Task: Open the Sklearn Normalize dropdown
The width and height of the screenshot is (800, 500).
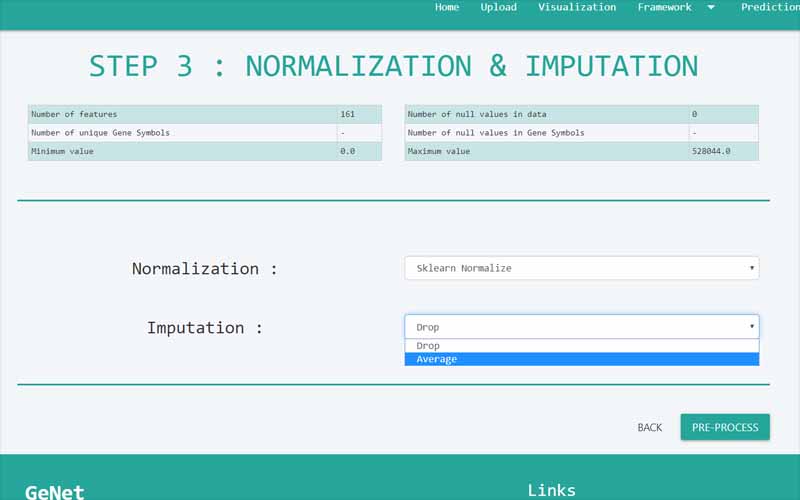Action: pyautogui.click(x=581, y=268)
